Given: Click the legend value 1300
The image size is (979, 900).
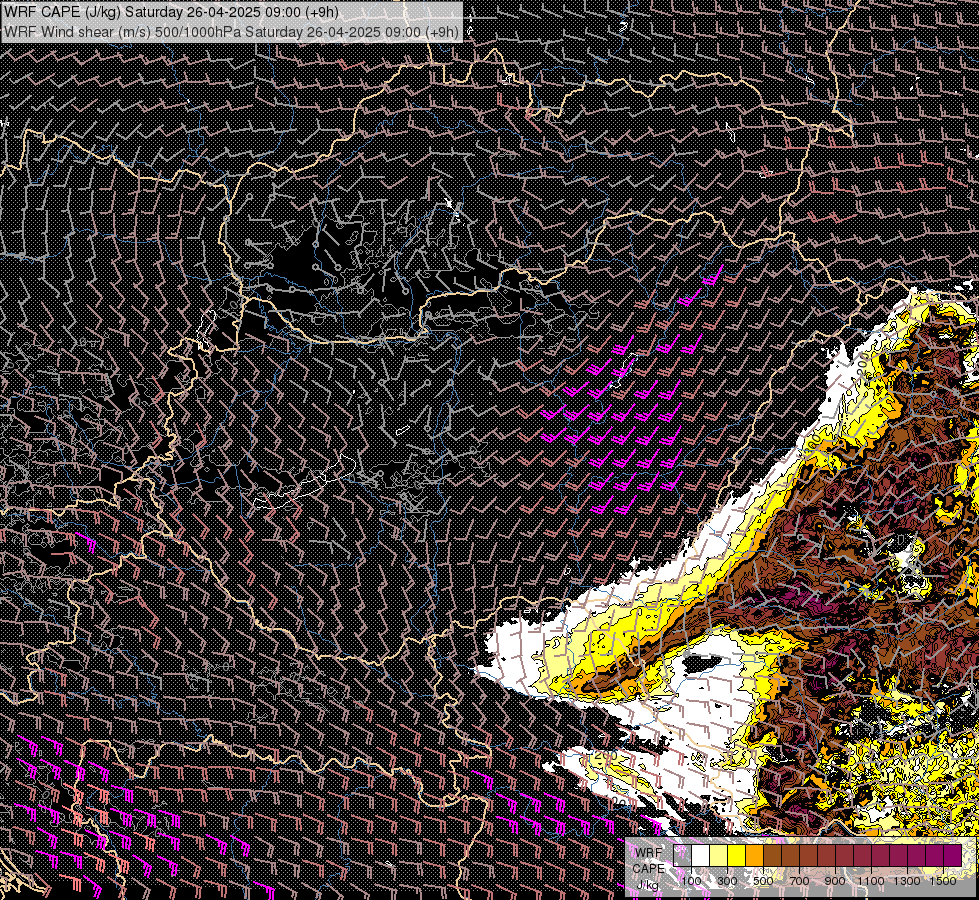Looking at the screenshot, I should (907, 881).
